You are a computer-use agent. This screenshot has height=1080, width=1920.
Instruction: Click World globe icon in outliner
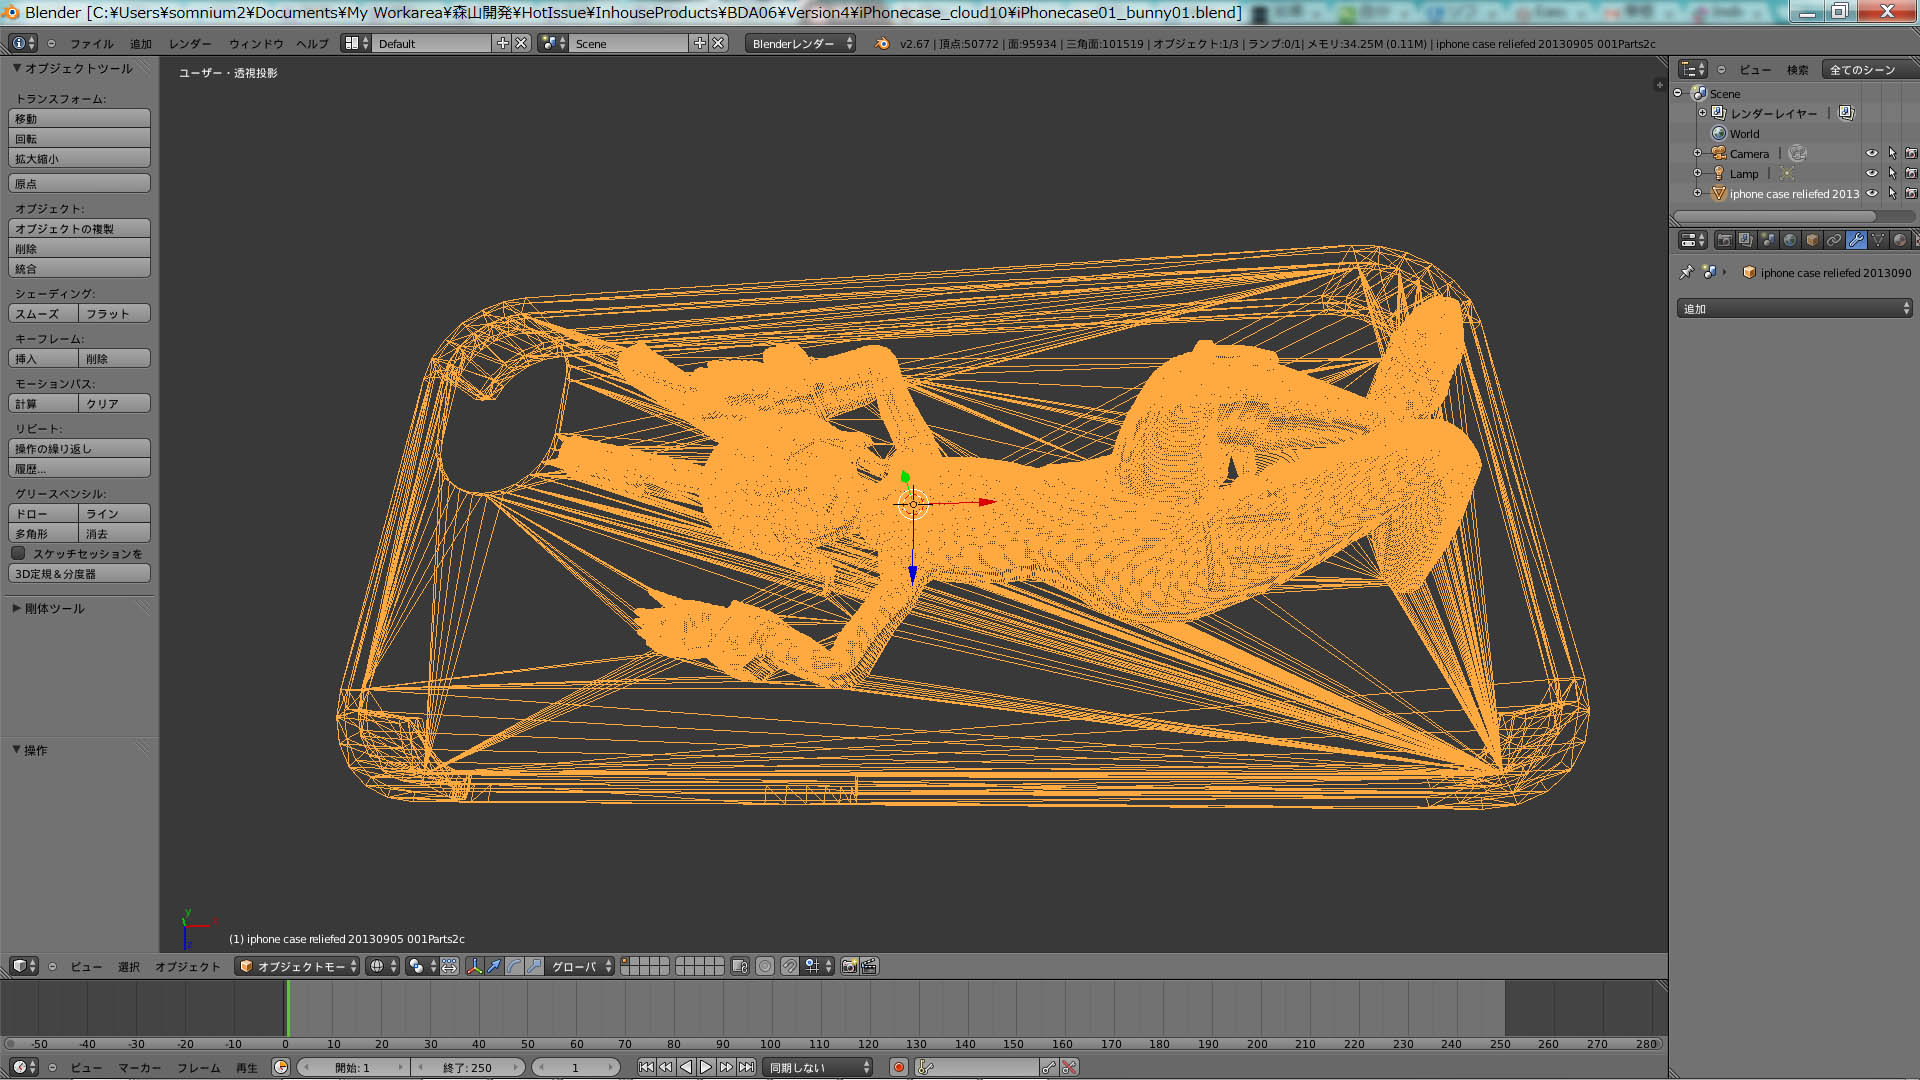point(1719,133)
